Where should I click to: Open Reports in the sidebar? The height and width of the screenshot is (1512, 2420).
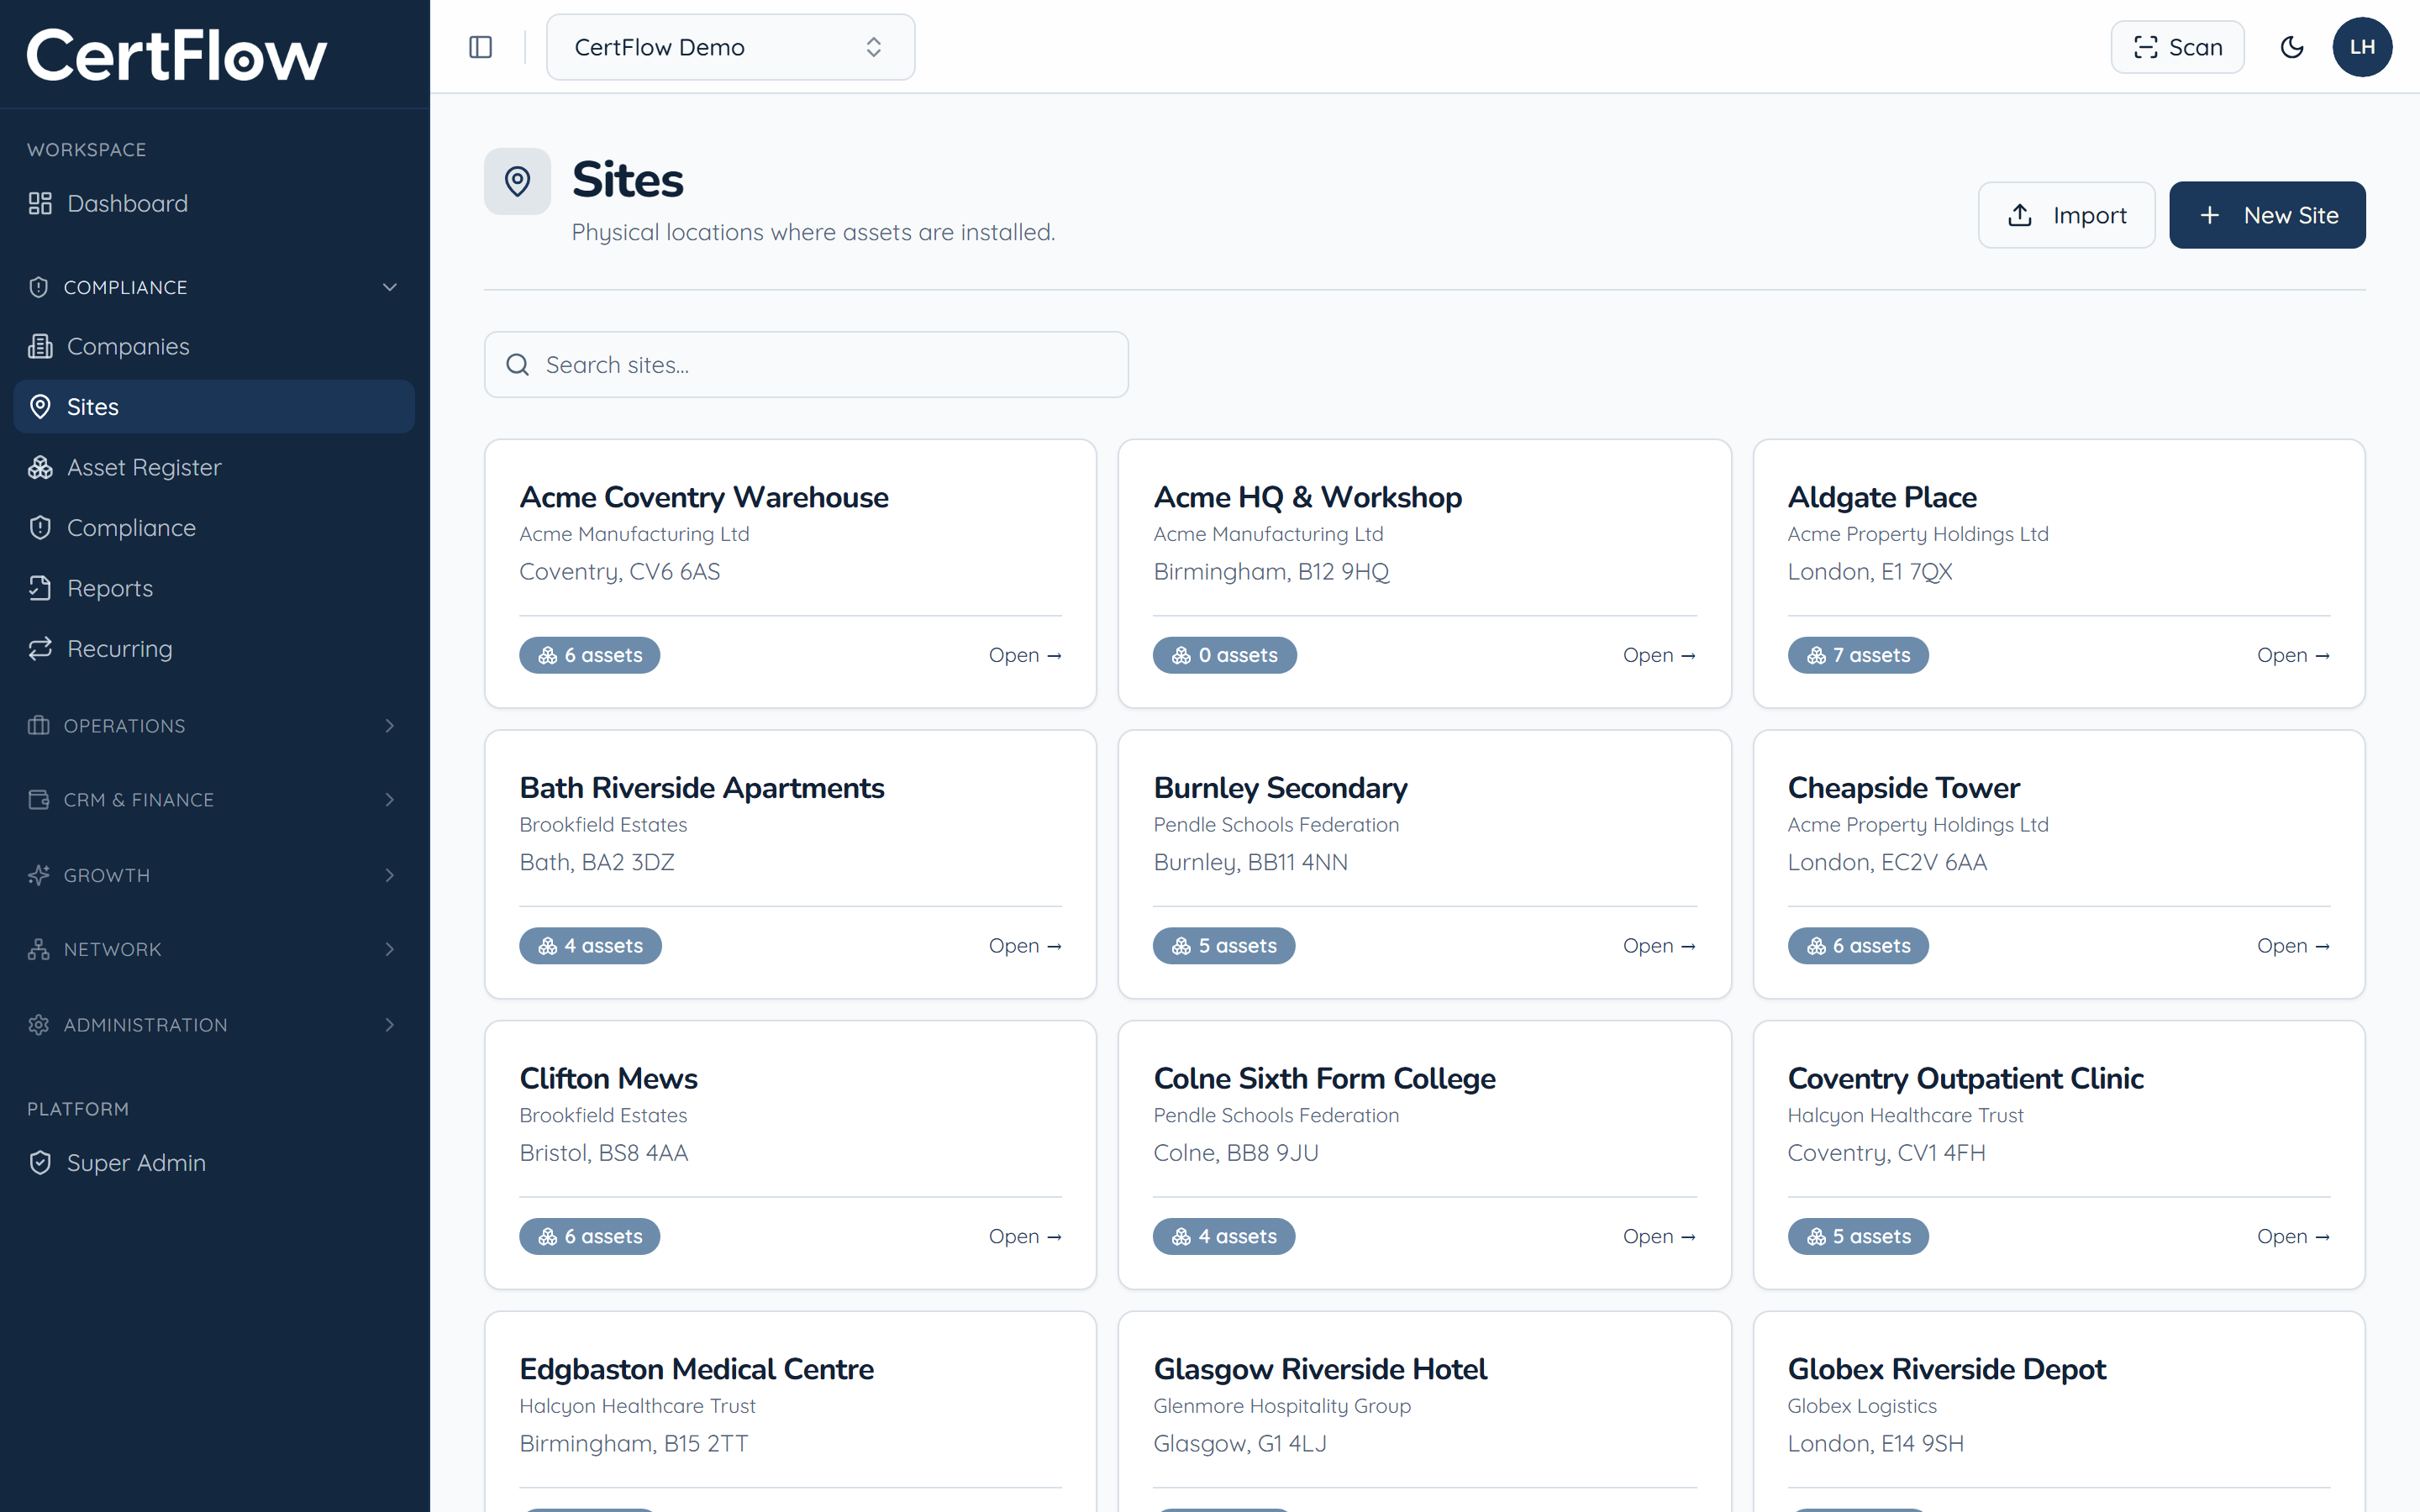point(214,588)
